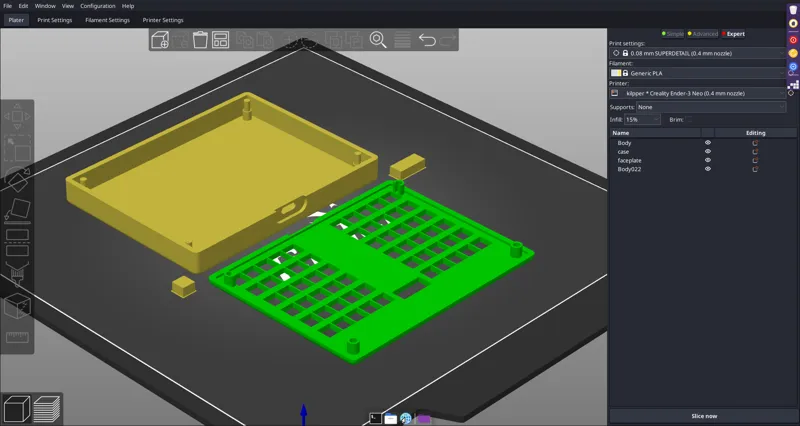Switch to the Plater tab

click(16, 20)
